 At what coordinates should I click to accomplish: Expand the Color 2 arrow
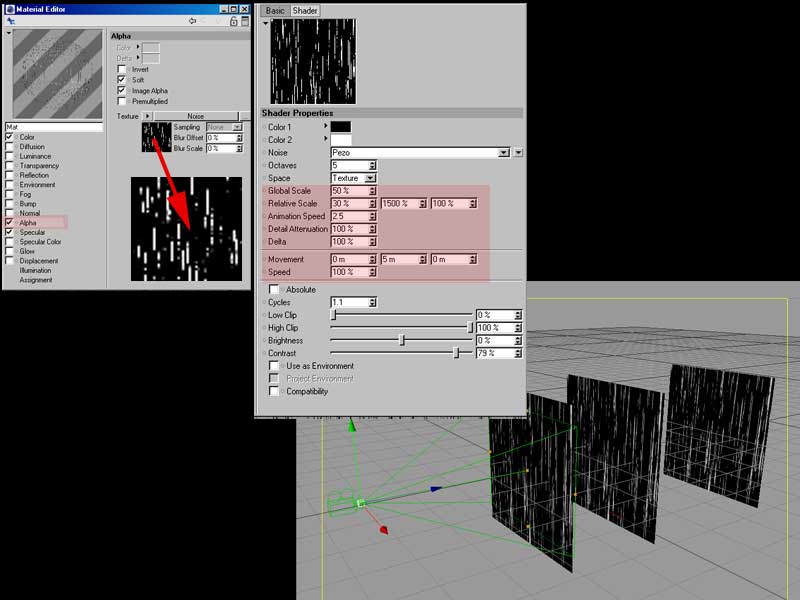click(x=325, y=139)
